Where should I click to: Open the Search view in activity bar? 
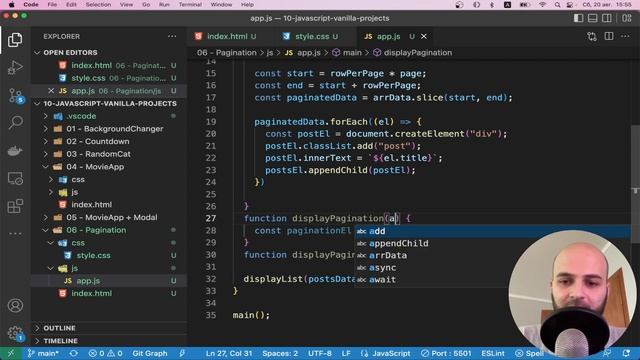tap(15, 122)
